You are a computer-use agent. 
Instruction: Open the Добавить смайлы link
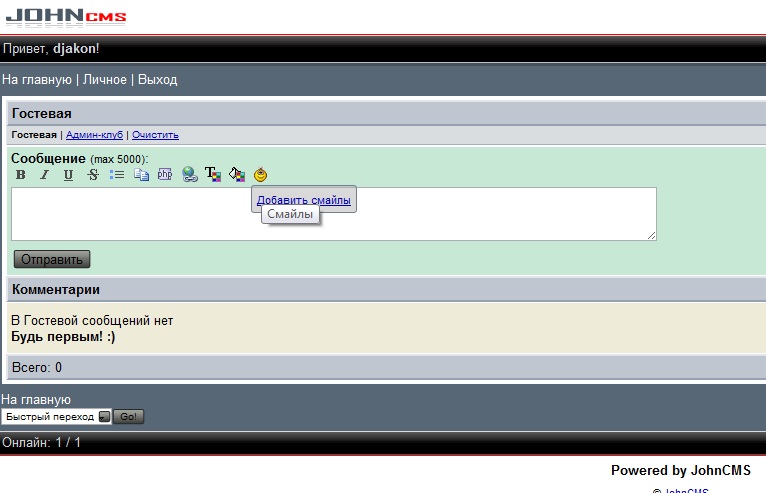coord(303,200)
